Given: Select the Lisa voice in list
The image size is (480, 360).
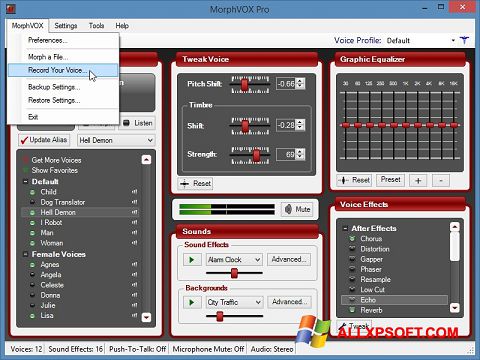Looking at the screenshot, I should (x=80, y=315).
